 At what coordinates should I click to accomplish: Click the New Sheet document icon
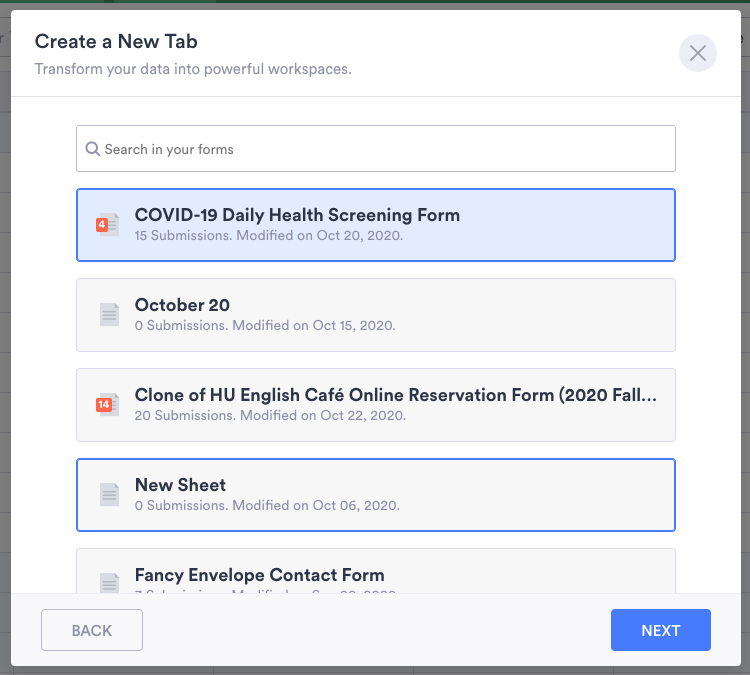[109, 494]
